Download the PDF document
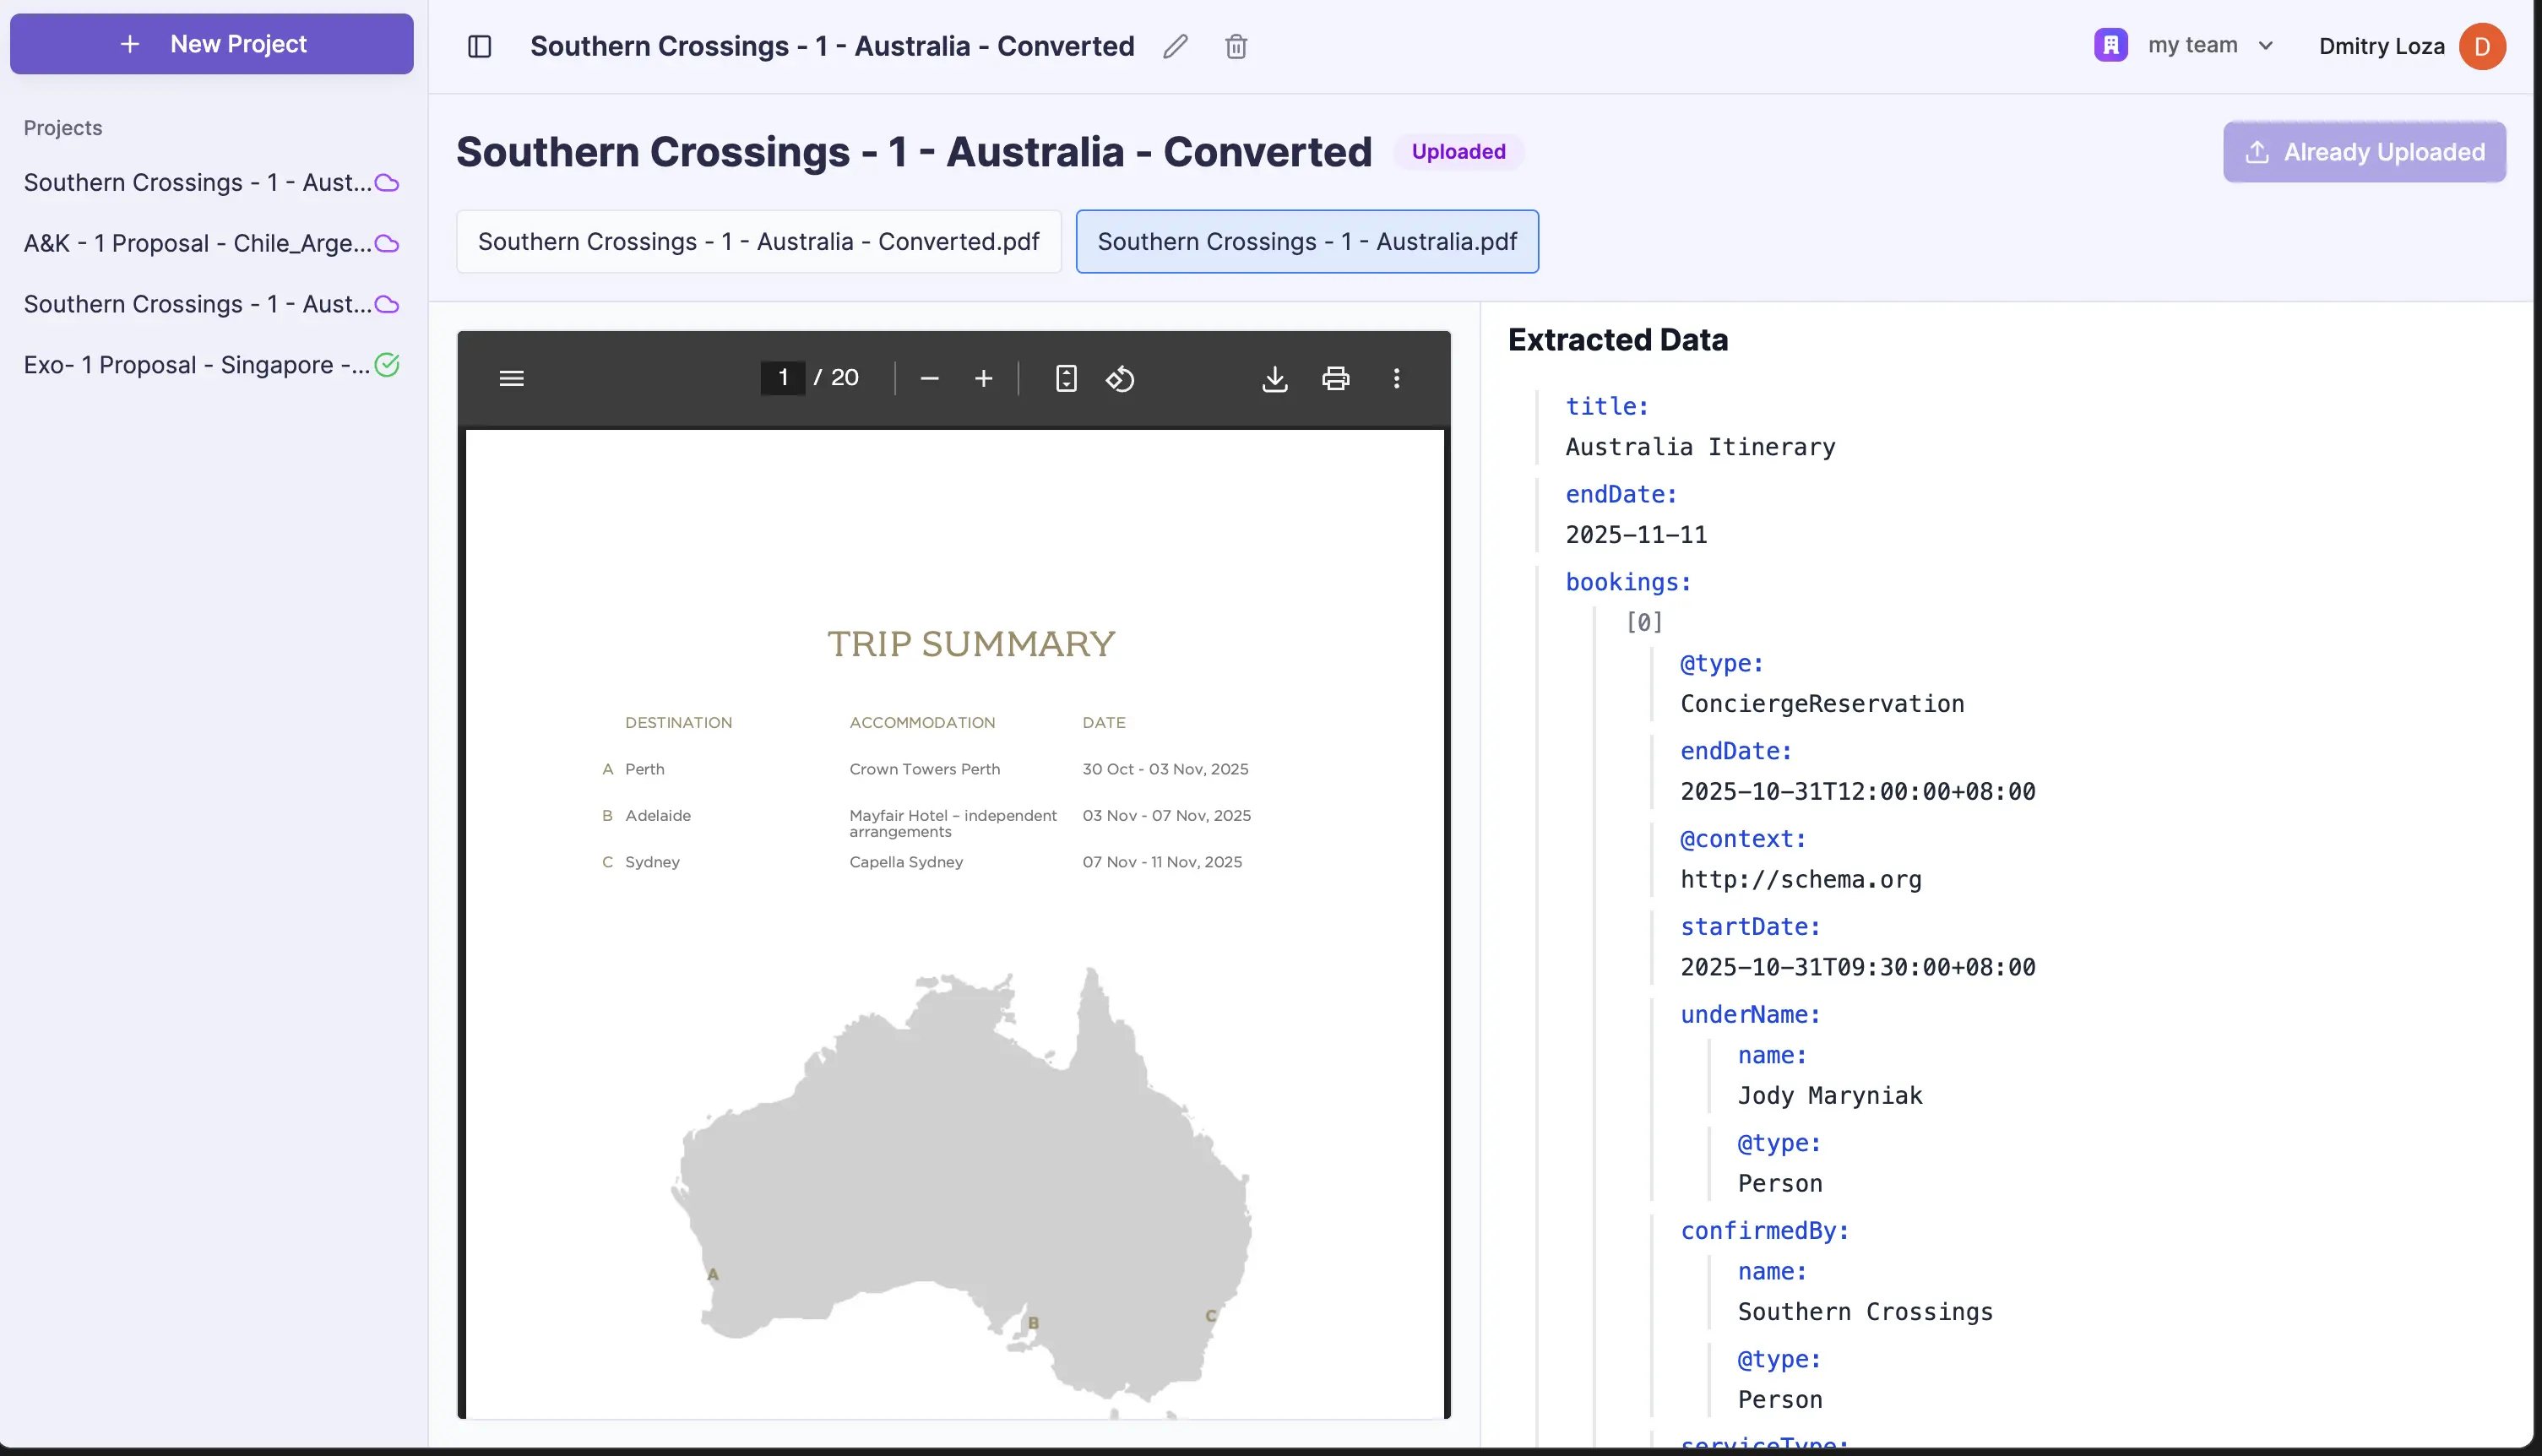This screenshot has width=2542, height=1456. [x=1274, y=378]
